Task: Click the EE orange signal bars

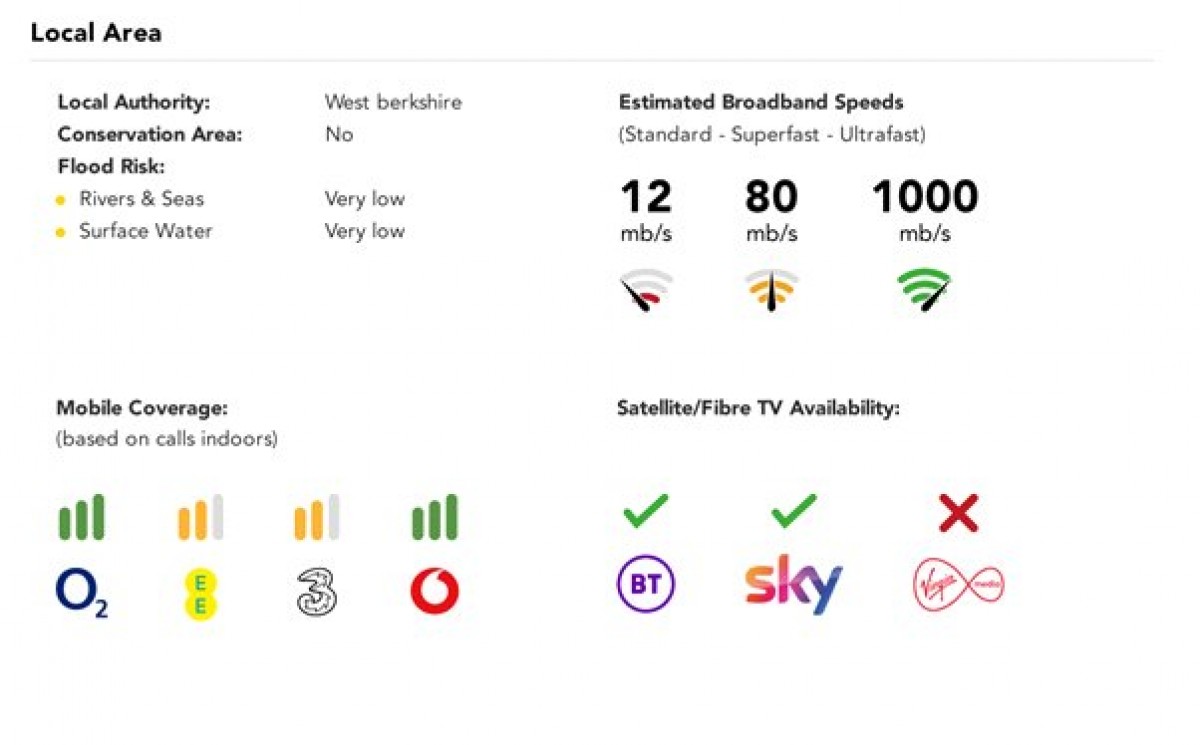Action: pos(200,517)
